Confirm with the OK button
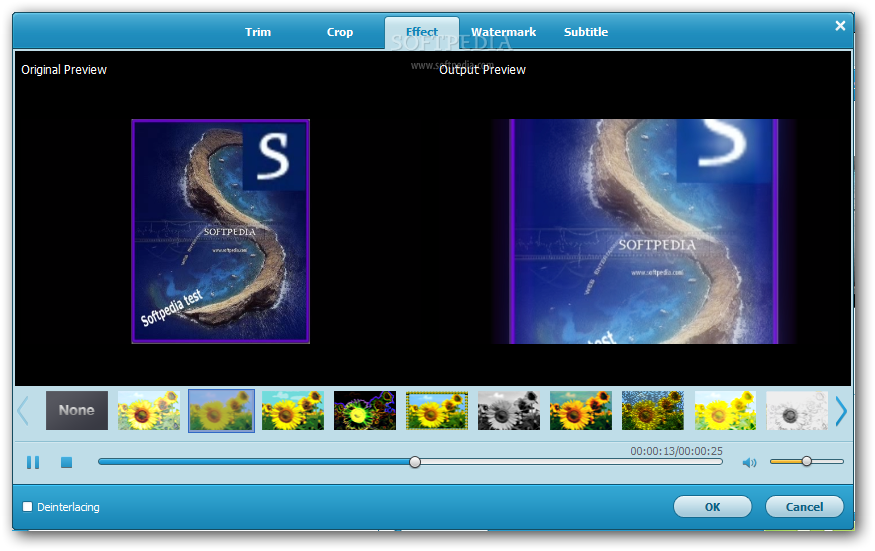This screenshot has width=875, height=551. pos(713,507)
